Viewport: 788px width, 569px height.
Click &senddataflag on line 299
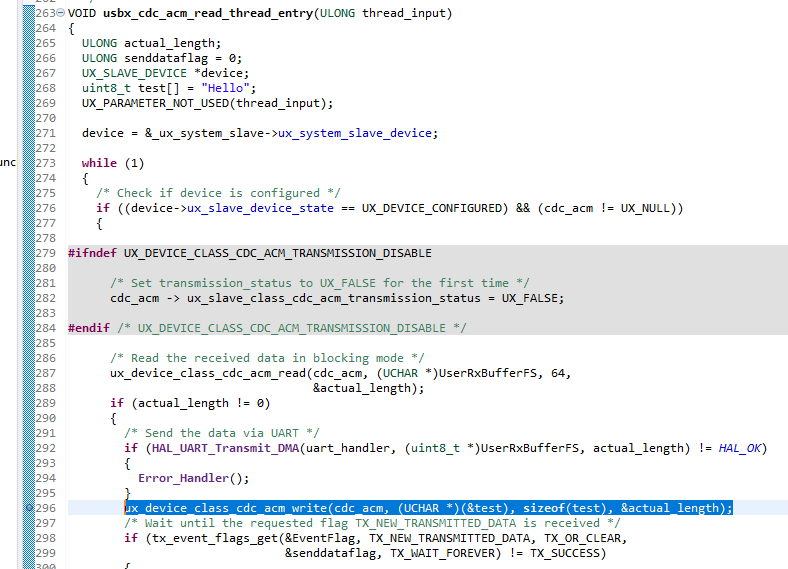pyautogui.click(x=330, y=553)
